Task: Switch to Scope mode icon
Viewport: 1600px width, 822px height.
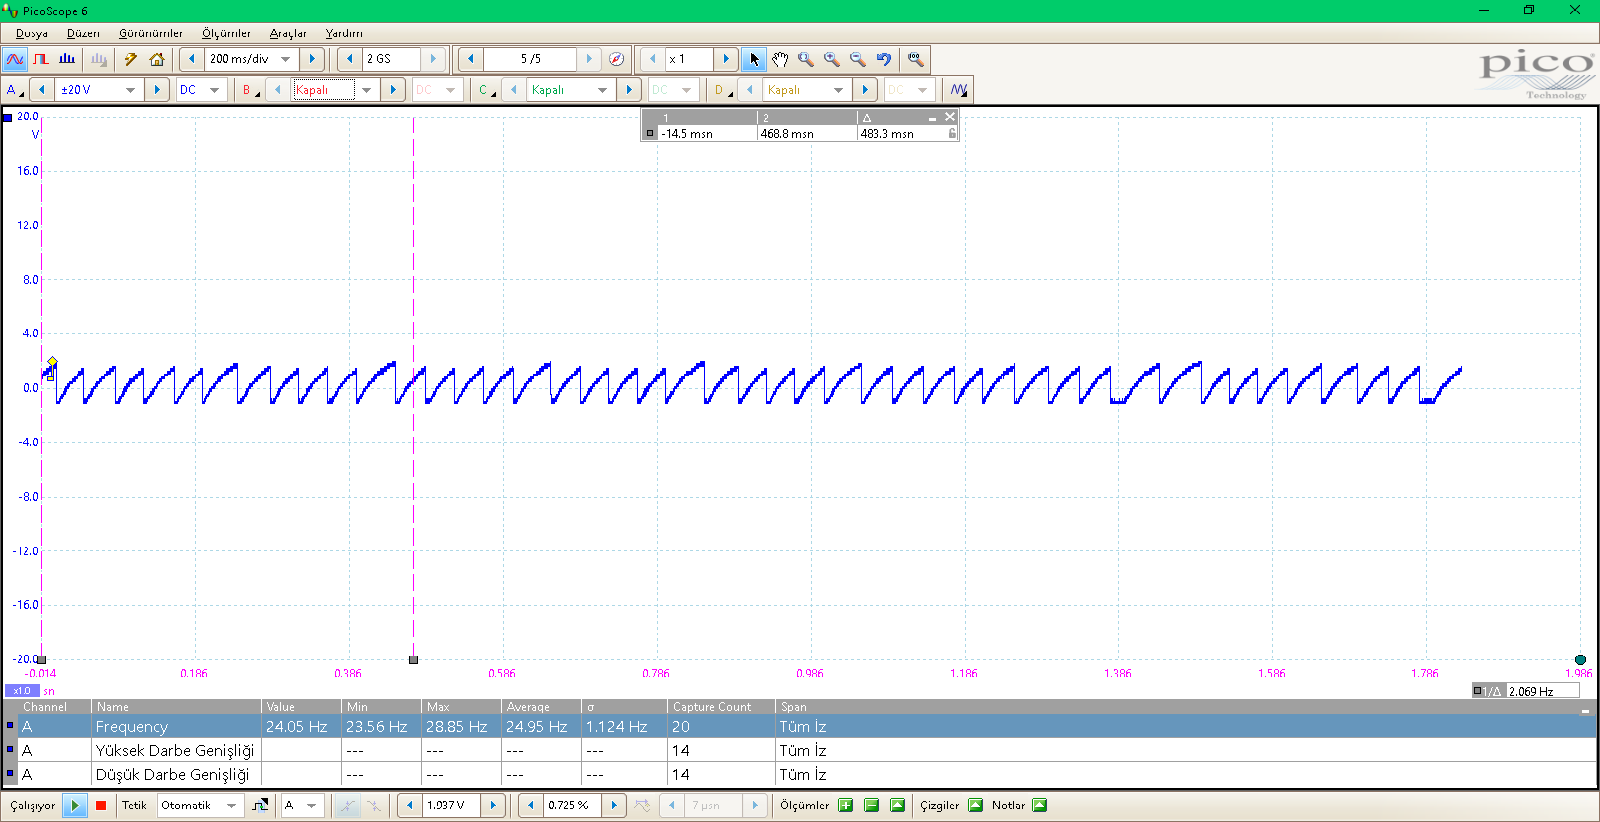Action: pos(14,59)
